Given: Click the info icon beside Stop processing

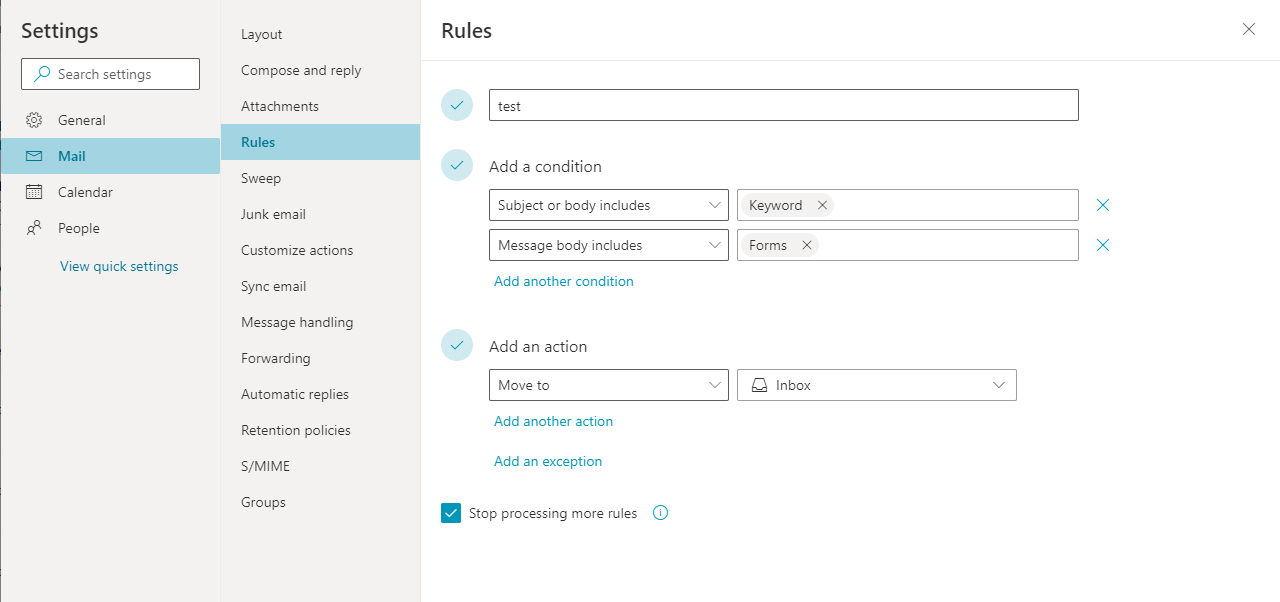Looking at the screenshot, I should [660, 513].
